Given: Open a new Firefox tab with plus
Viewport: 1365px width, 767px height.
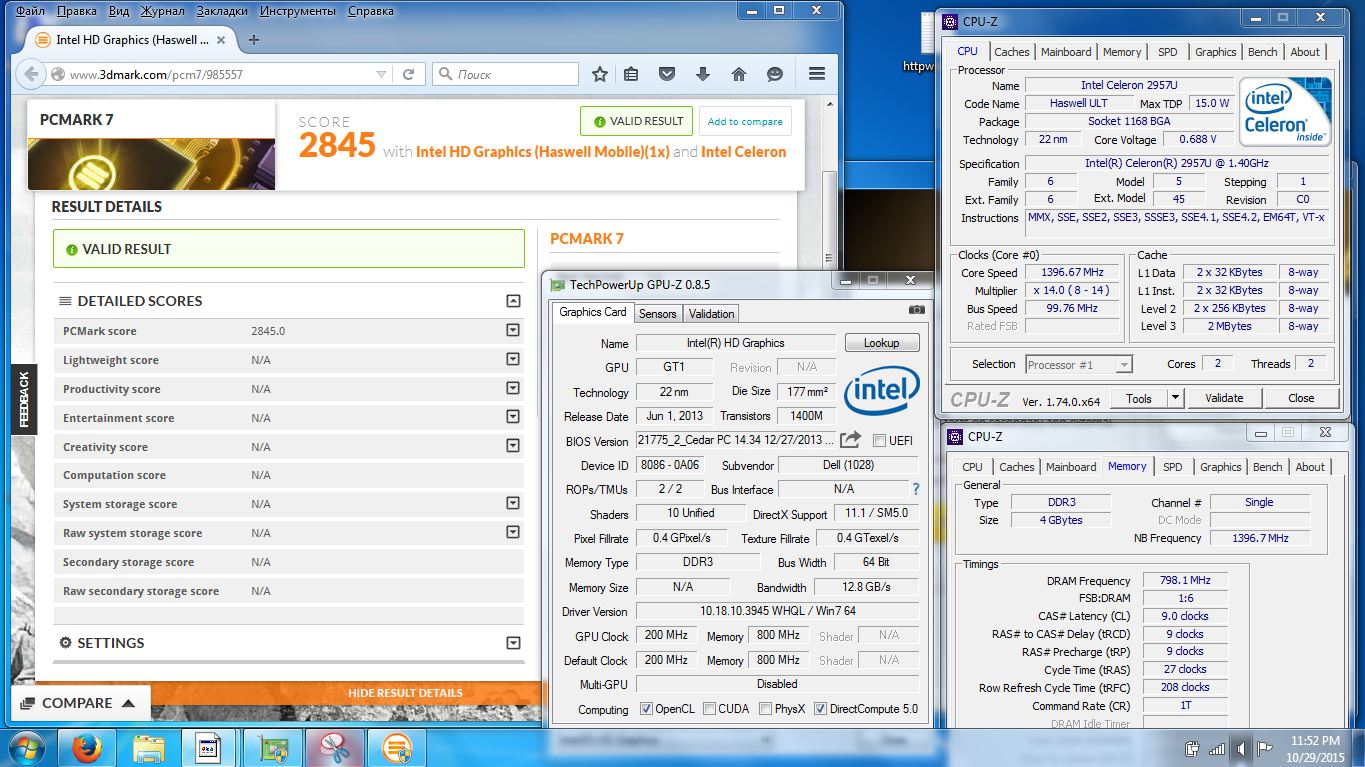Looking at the screenshot, I should (254, 40).
